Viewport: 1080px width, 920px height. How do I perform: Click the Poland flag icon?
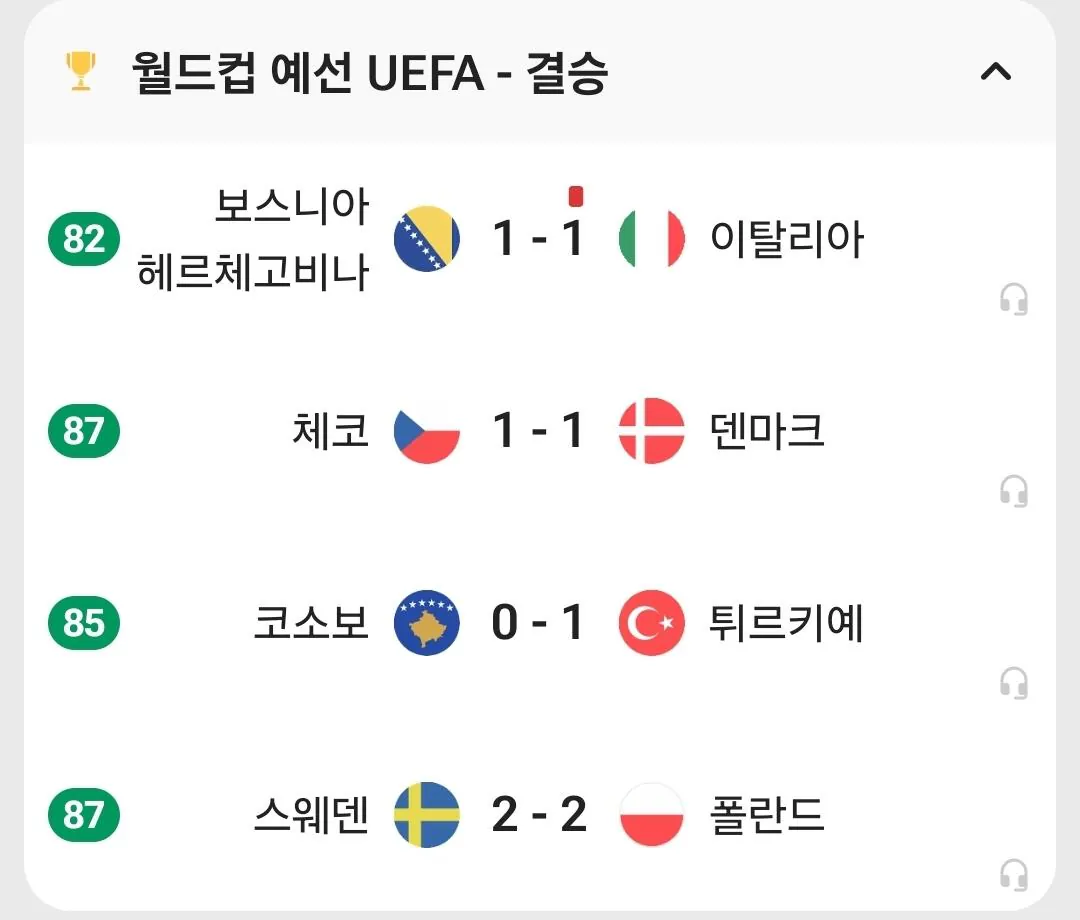(x=651, y=815)
